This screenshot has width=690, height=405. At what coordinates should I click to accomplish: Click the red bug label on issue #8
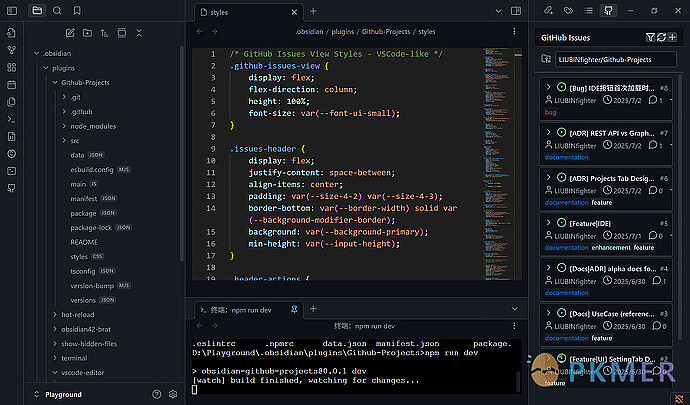click(550, 112)
